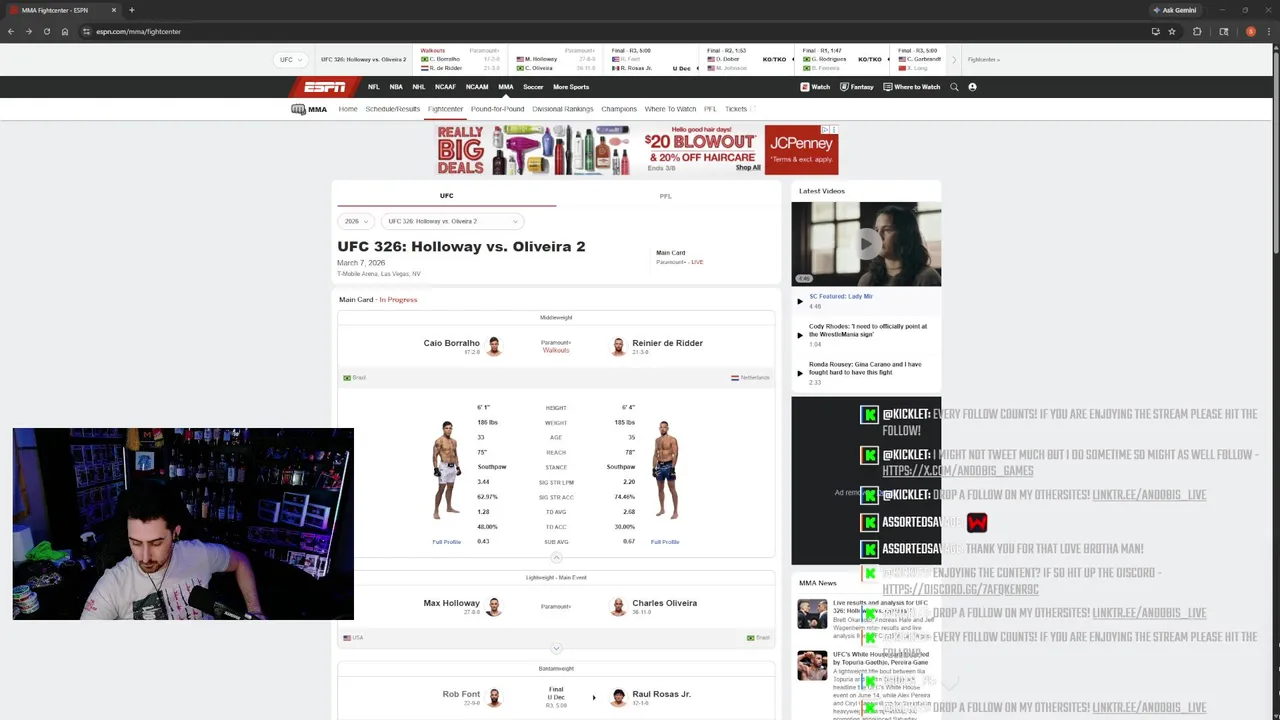Click Max Holloway's headshot
1280x720 pixels.
click(494, 606)
